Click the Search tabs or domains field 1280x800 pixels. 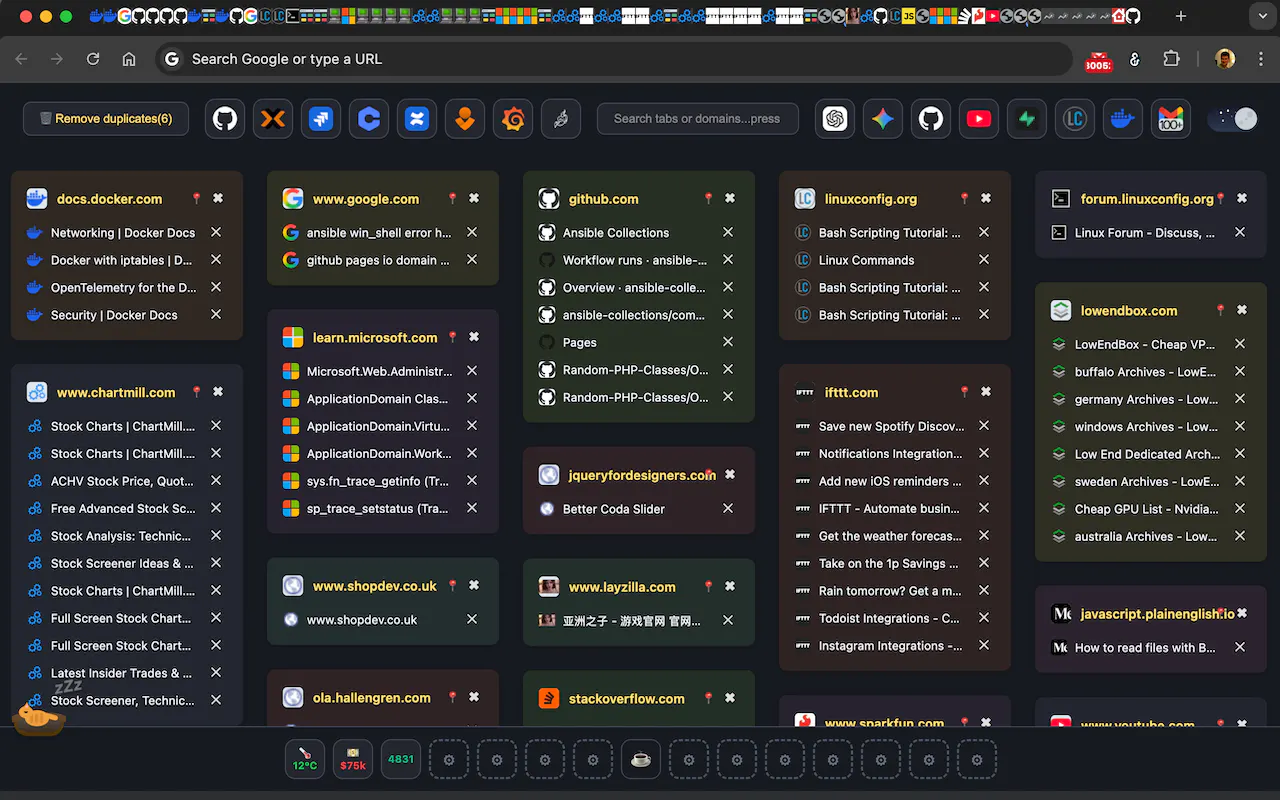tap(698, 119)
